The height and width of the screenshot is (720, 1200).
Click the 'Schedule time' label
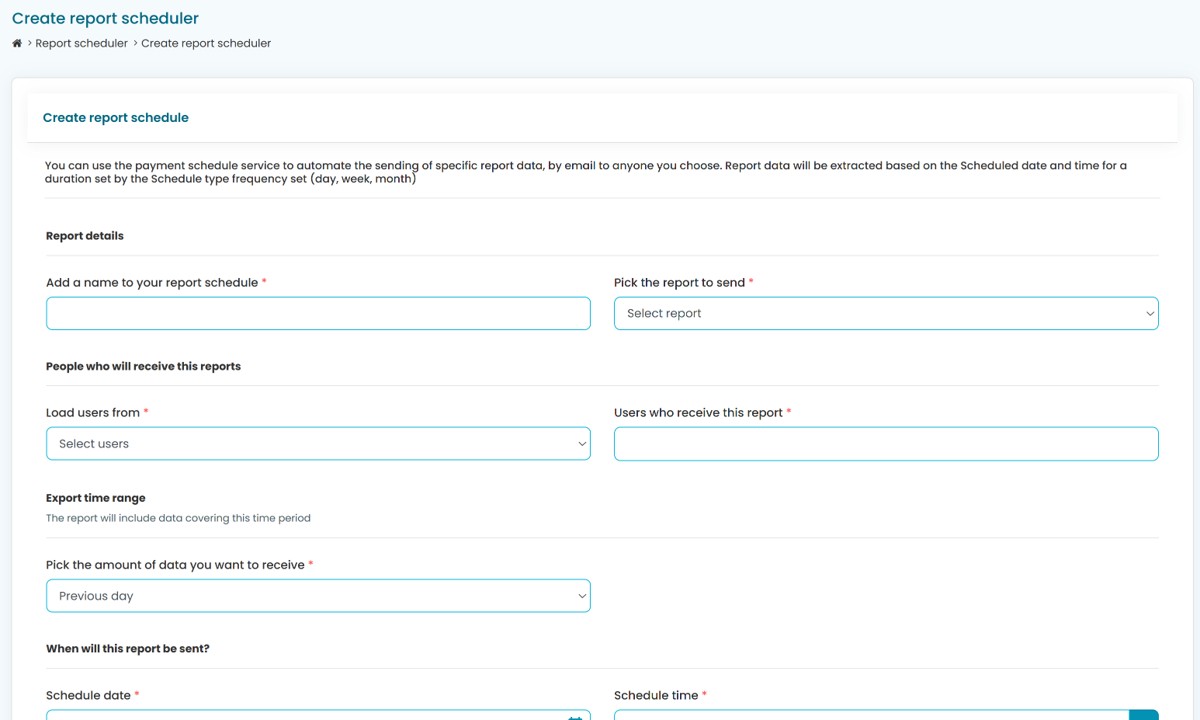click(656, 695)
